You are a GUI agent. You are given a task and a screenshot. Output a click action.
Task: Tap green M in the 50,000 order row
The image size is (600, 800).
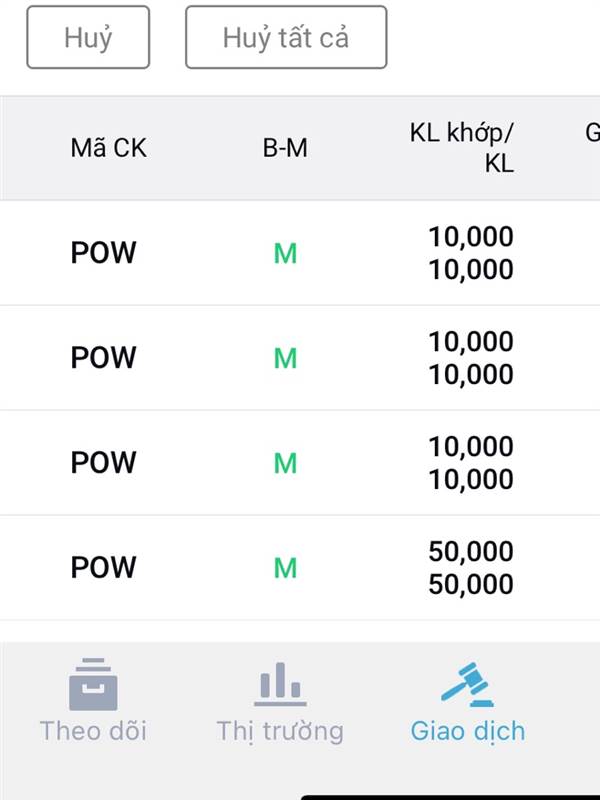(x=285, y=568)
